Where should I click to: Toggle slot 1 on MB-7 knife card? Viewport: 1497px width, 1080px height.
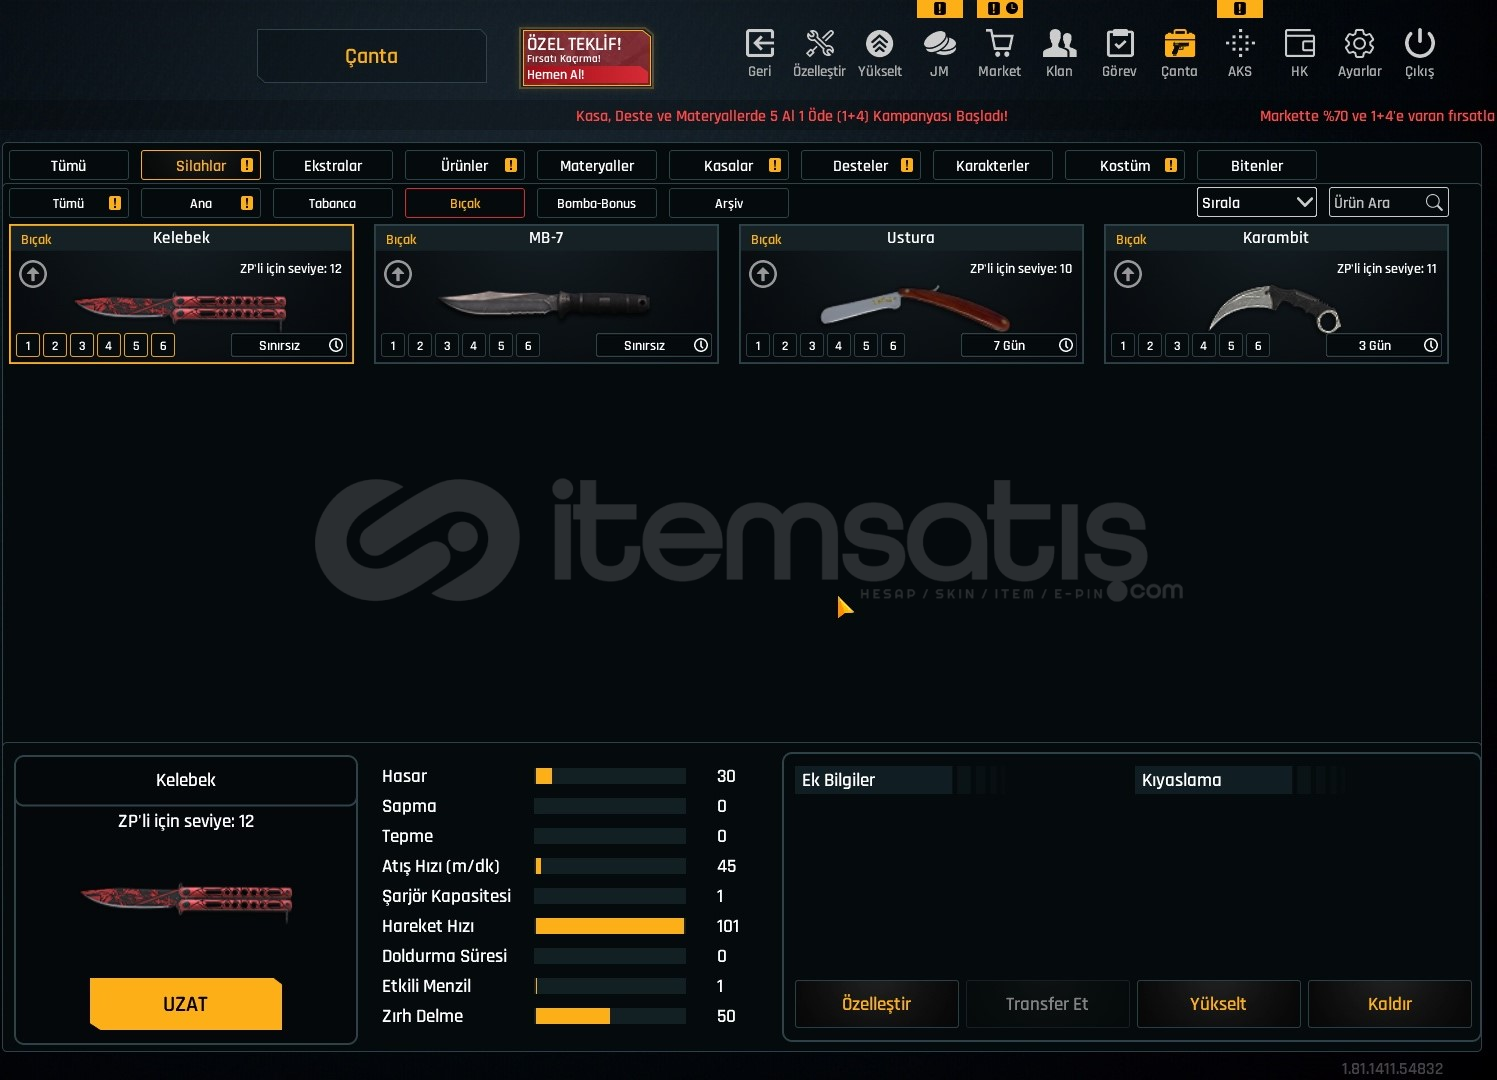click(x=393, y=346)
